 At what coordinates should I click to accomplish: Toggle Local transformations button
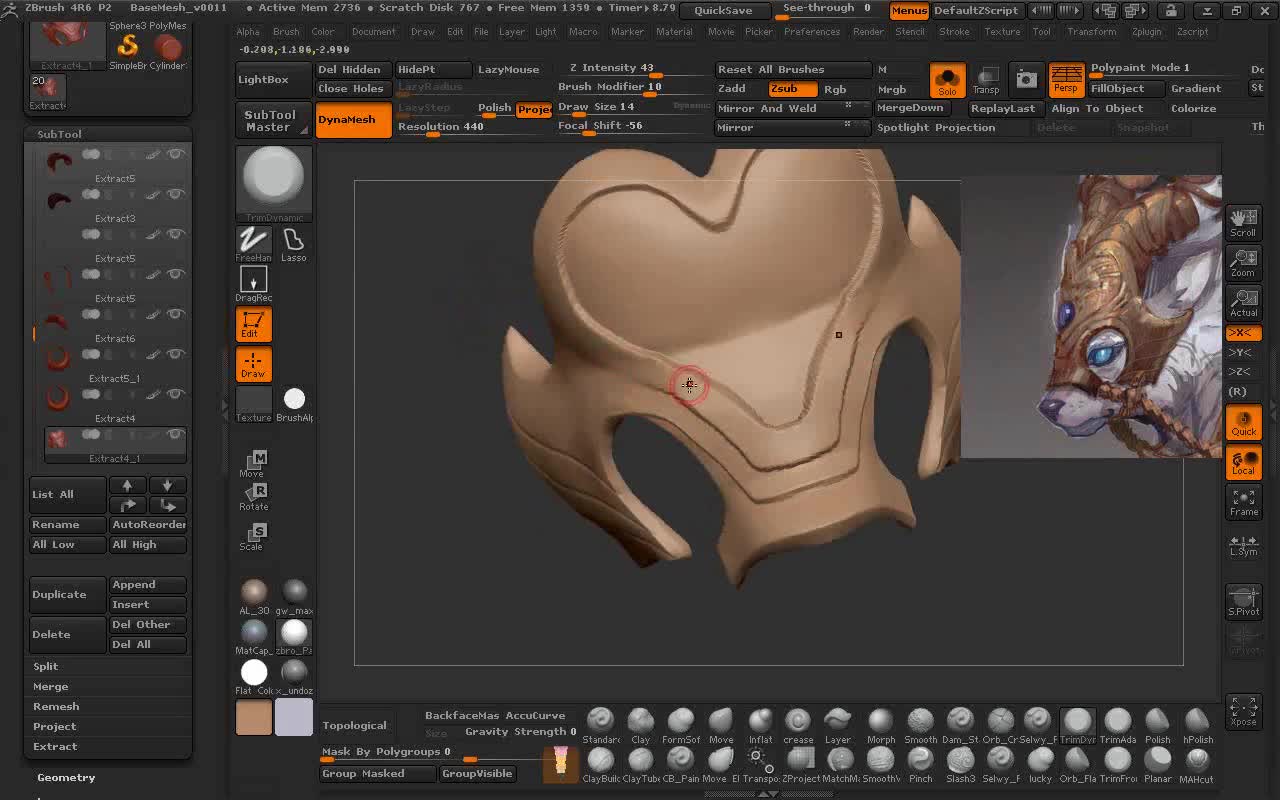1243,462
